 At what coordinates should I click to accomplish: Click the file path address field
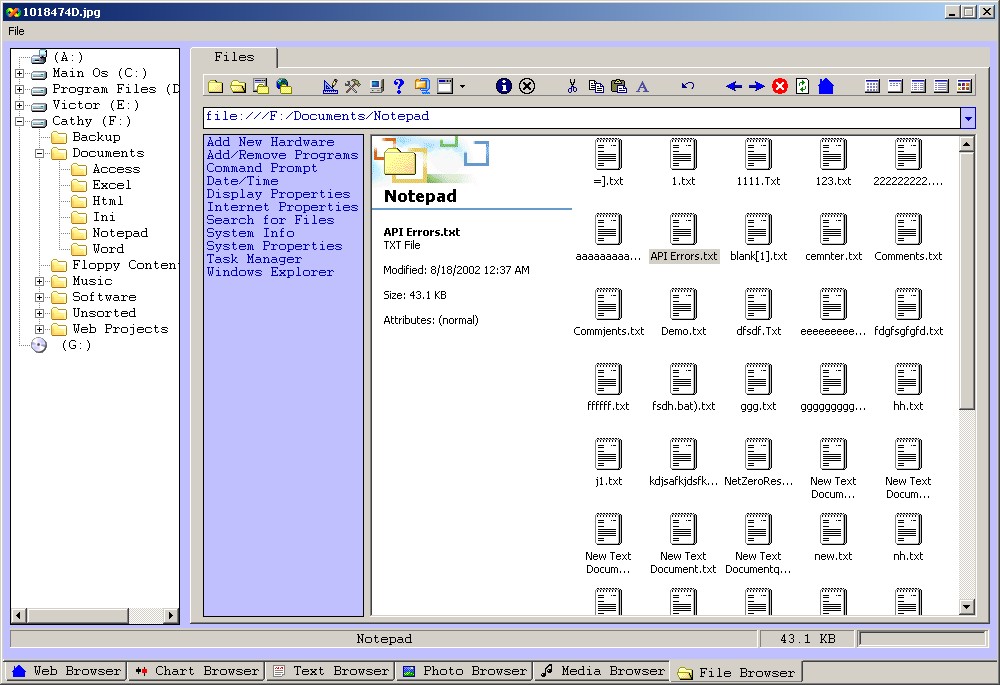[582, 117]
